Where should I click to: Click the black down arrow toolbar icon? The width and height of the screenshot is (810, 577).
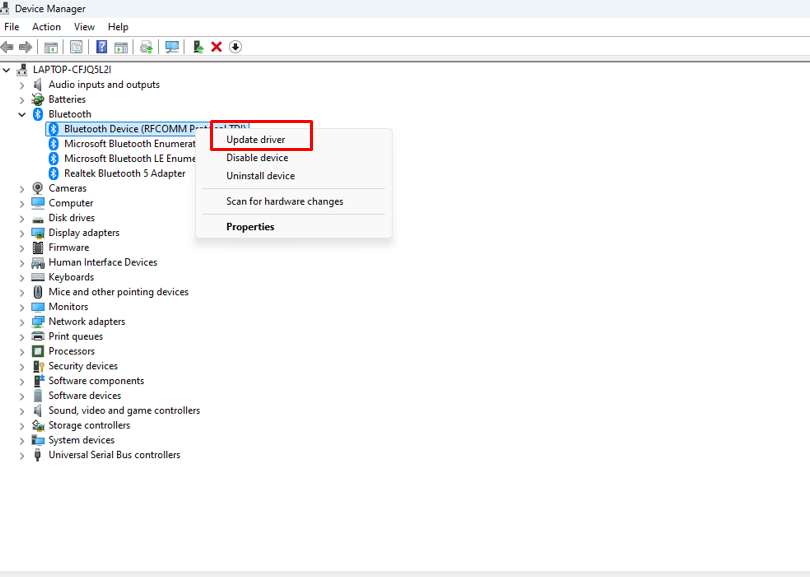[x=236, y=47]
